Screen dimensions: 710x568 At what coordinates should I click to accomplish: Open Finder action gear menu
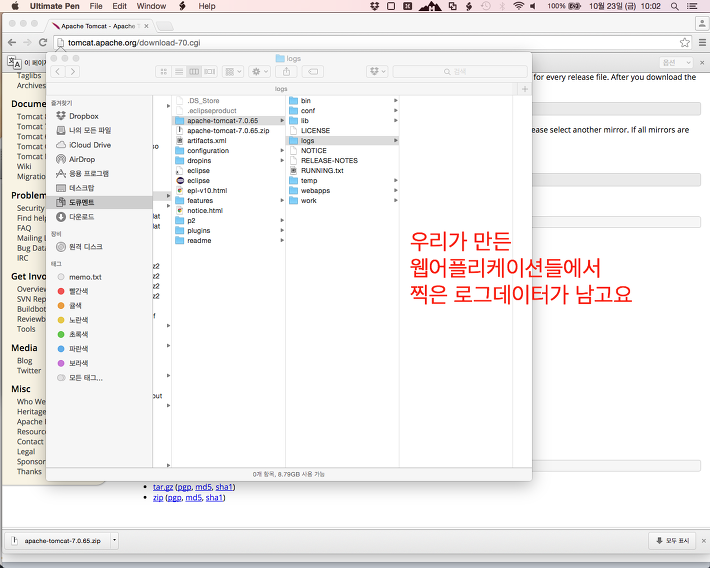pos(259,72)
